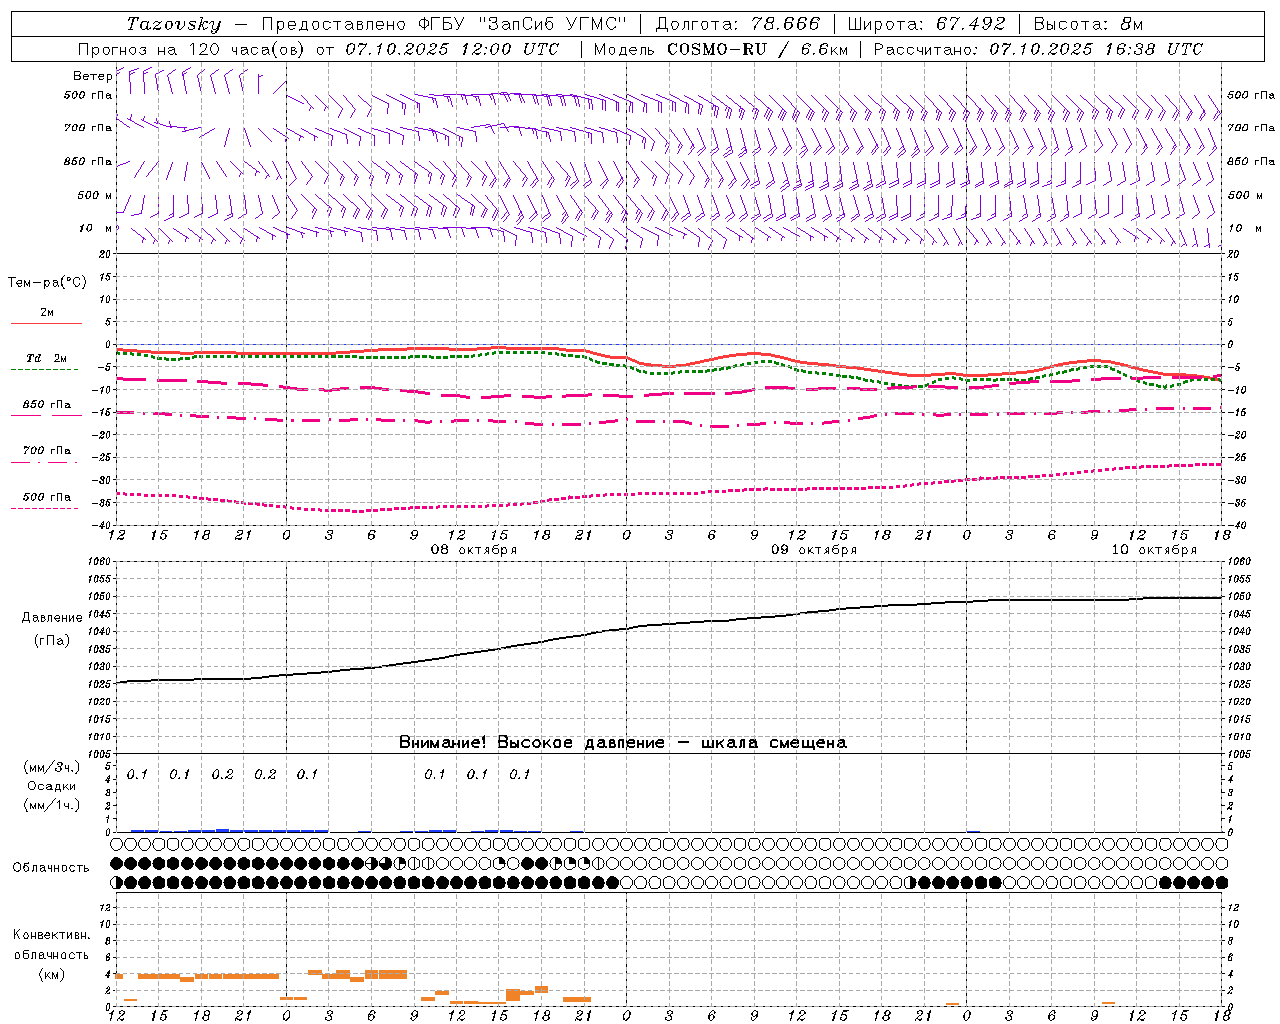Click the 10 октября date label
Viewport: 1280px width, 1024px height.
1154,550
